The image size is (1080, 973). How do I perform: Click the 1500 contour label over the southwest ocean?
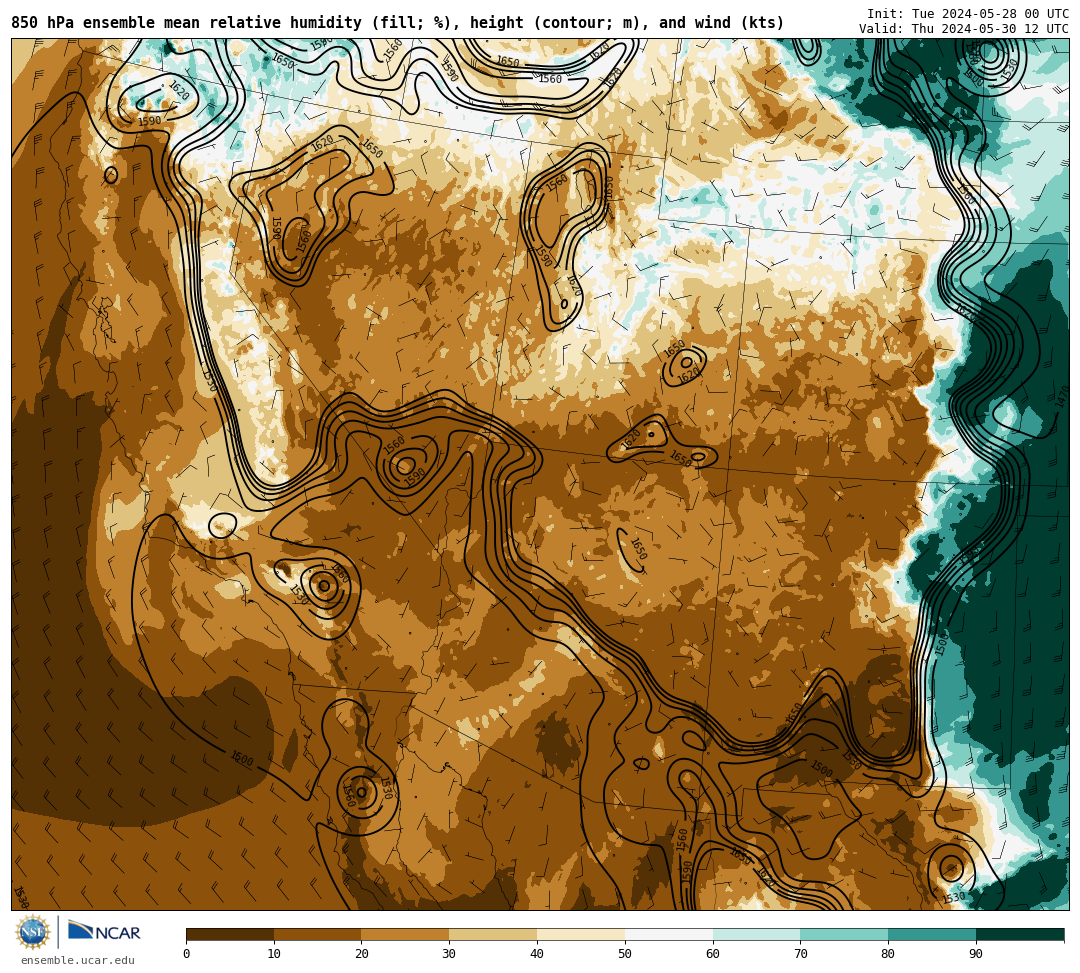242,759
